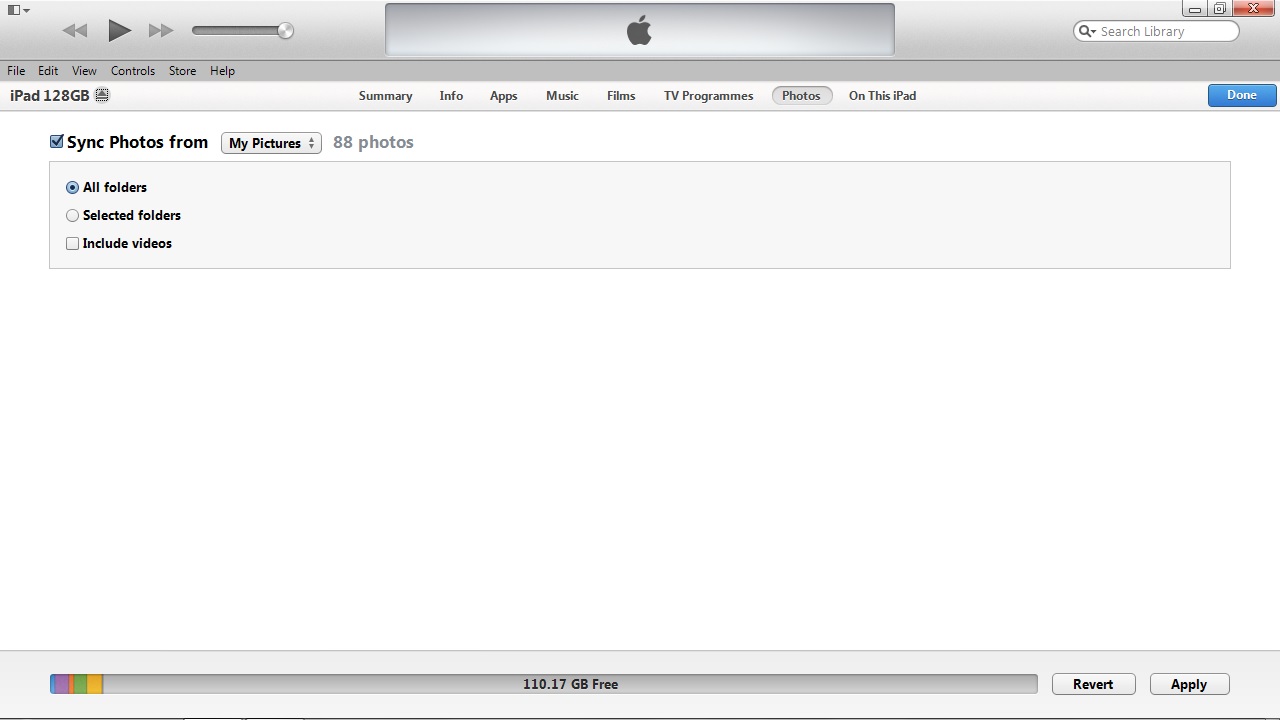Screen dimensions: 1280x720
Task: Select the All folders radio button
Action: pos(72,187)
